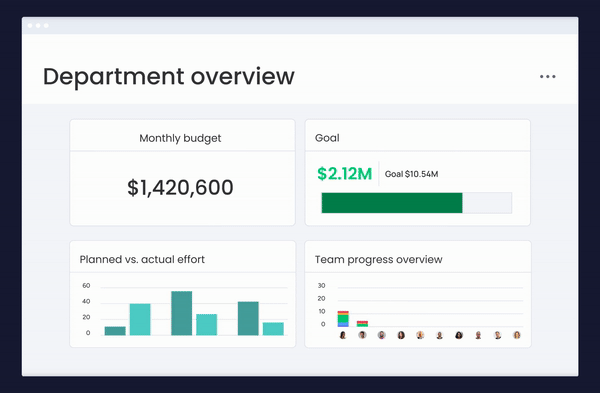Image resolution: width=600 pixels, height=393 pixels.
Task: Click the light teal bar in the middle group
Action: (207, 325)
